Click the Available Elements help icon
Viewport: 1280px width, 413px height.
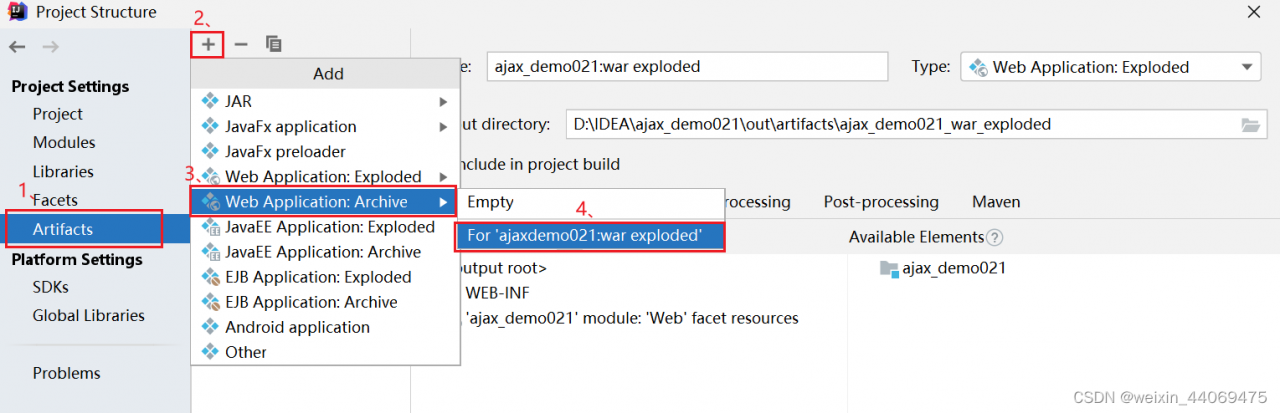pyautogui.click(x=994, y=237)
